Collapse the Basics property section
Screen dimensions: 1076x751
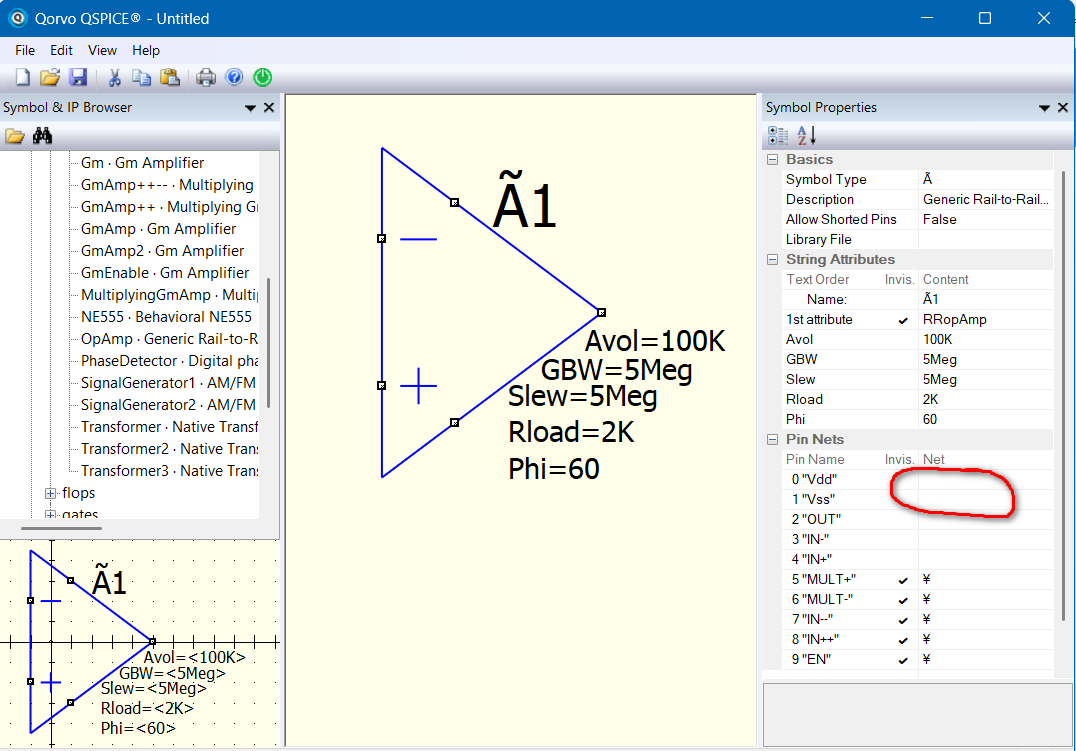[773, 159]
